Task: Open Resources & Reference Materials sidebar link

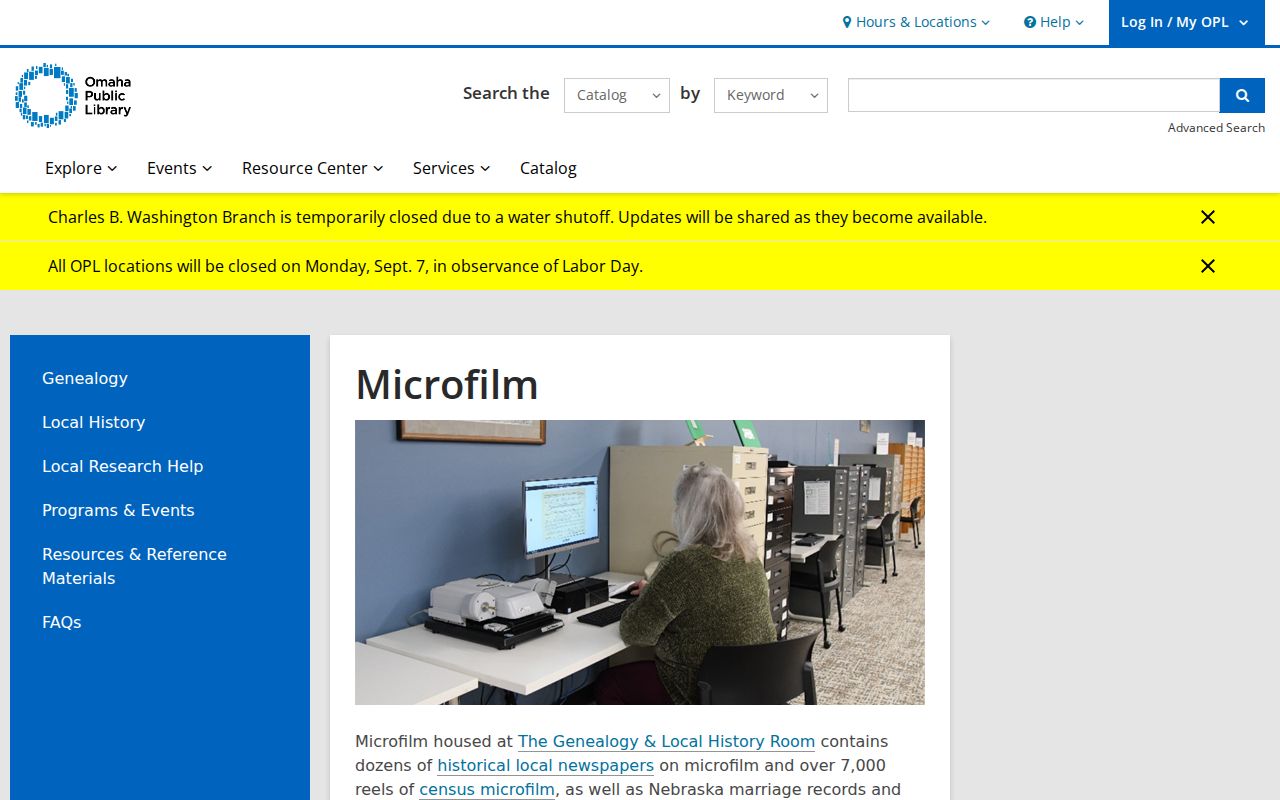Action: (x=134, y=566)
